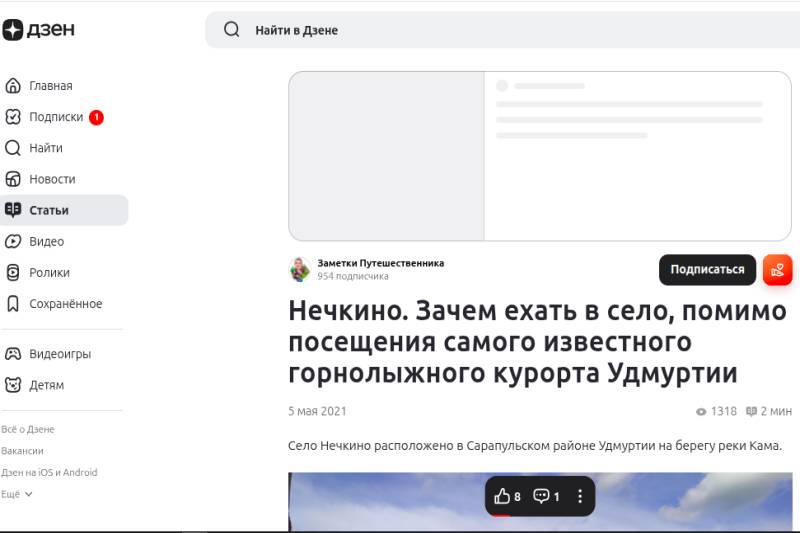Click the Дзен logo icon
800x533 pixels.
13,30
